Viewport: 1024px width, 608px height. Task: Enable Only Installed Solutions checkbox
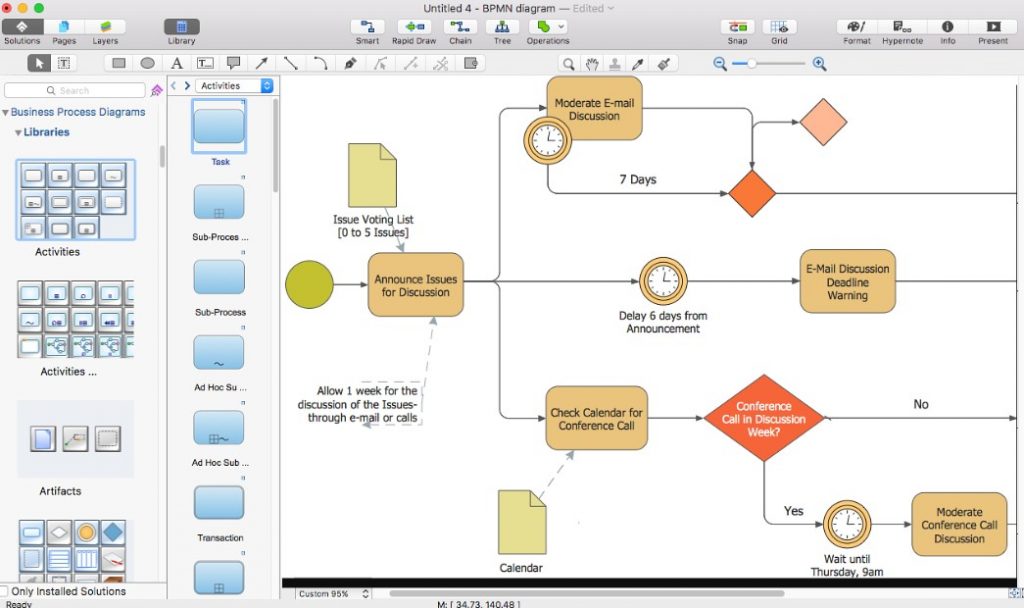point(4,591)
